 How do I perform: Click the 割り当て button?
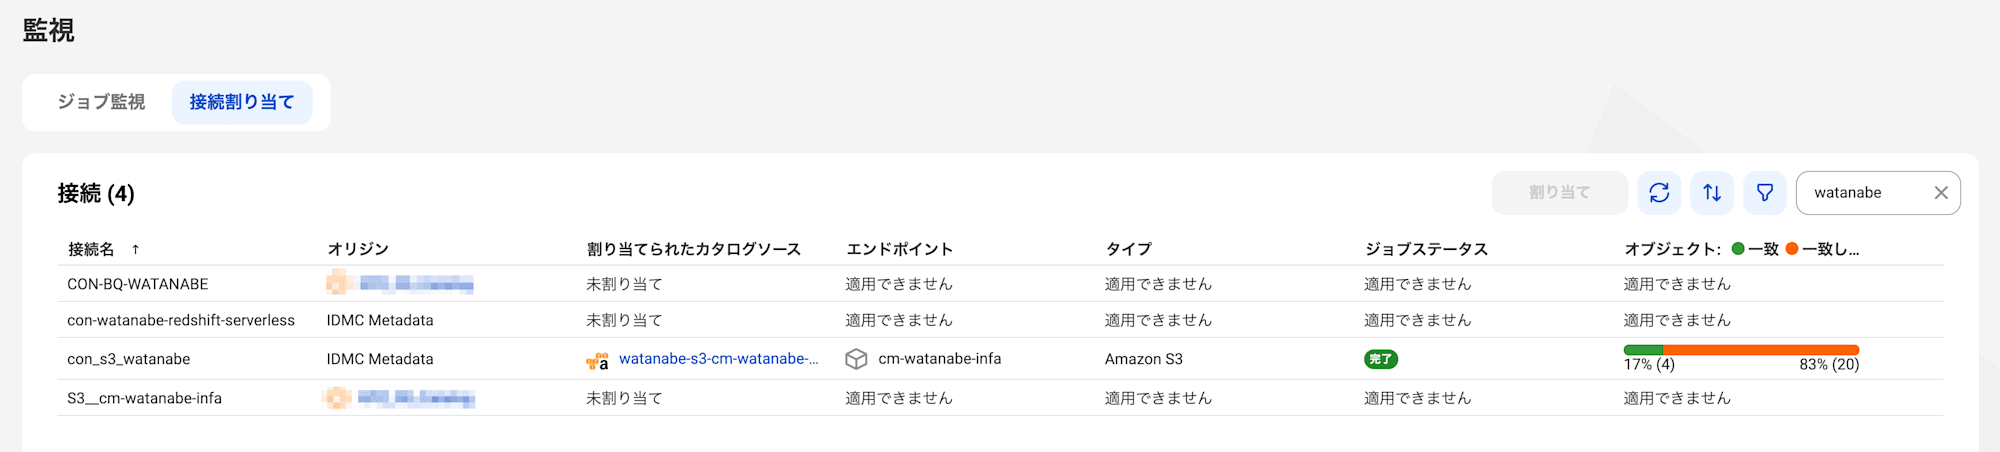click(1559, 193)
